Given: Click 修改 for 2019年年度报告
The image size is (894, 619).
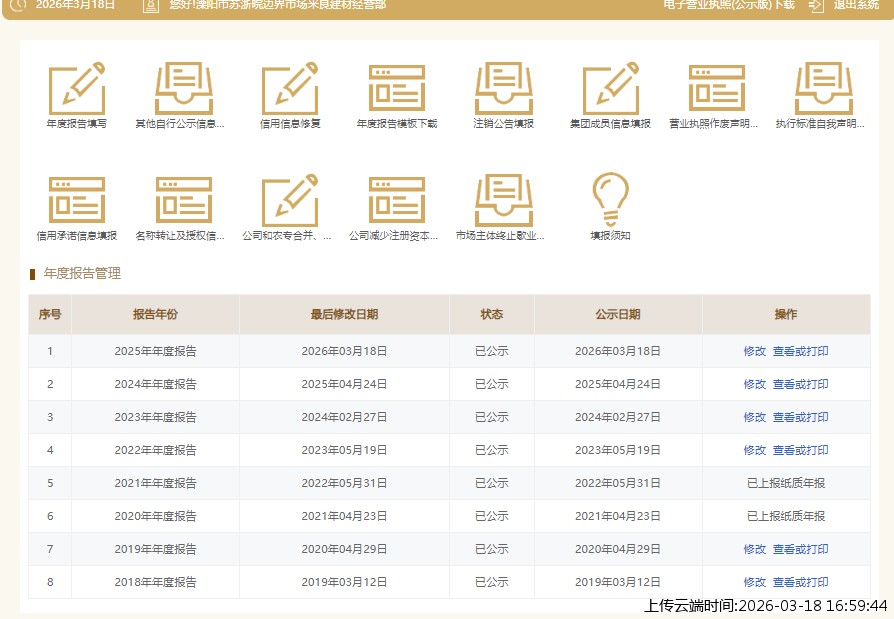Looking at the screenshot, I should (x=754, y=549).
